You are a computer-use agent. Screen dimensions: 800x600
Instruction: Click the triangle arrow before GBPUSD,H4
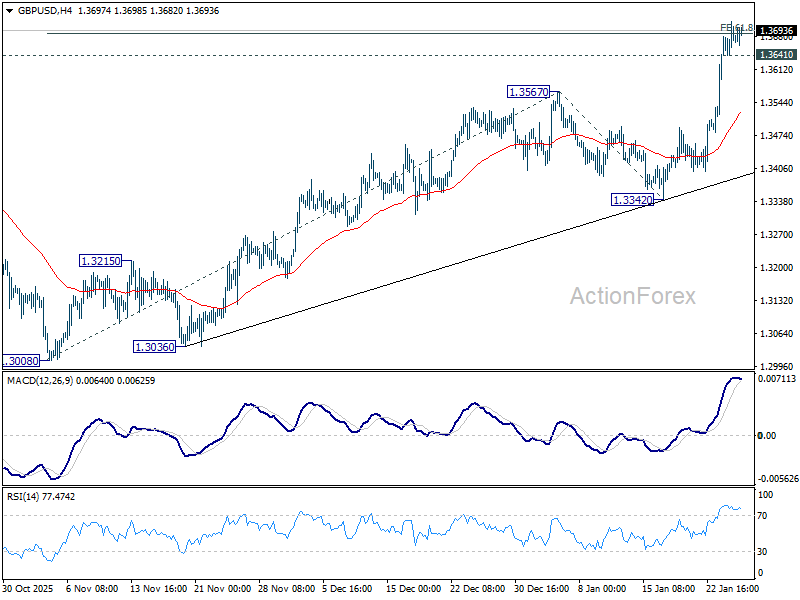point(10,11)
